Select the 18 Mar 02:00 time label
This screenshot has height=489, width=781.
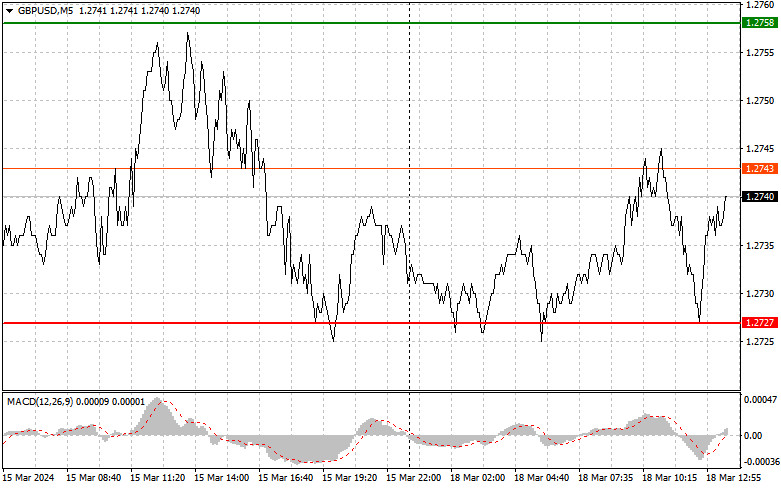pyautogui.click(x=477, y=478)
